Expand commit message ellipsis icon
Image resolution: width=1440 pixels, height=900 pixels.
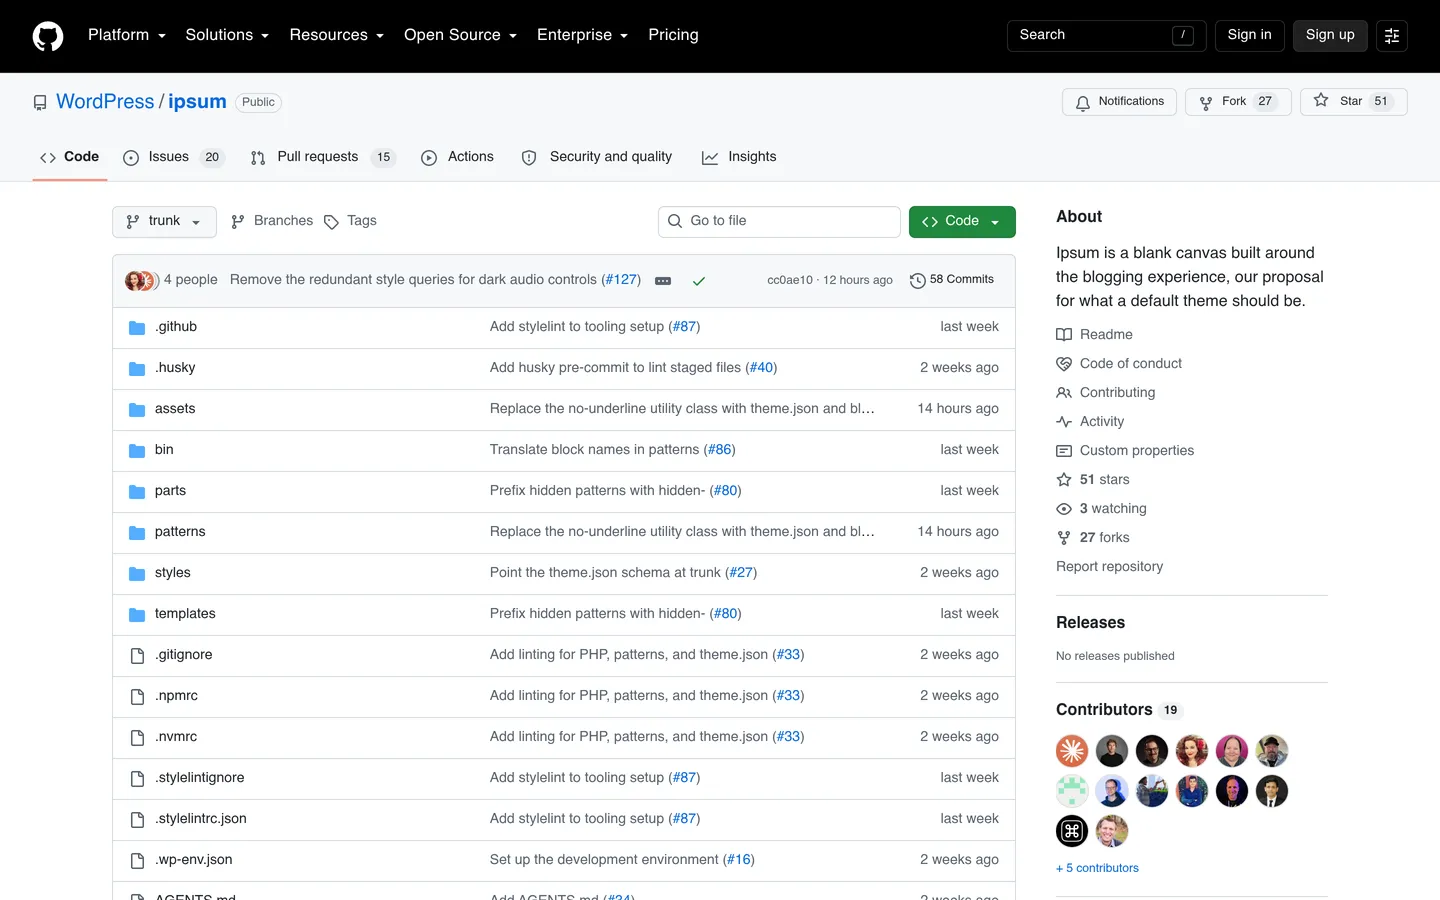coord(663,281)
